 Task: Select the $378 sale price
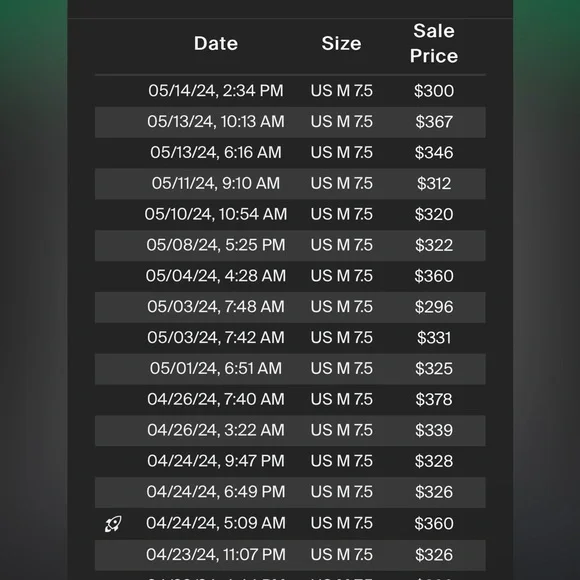[x=434, y=399]
